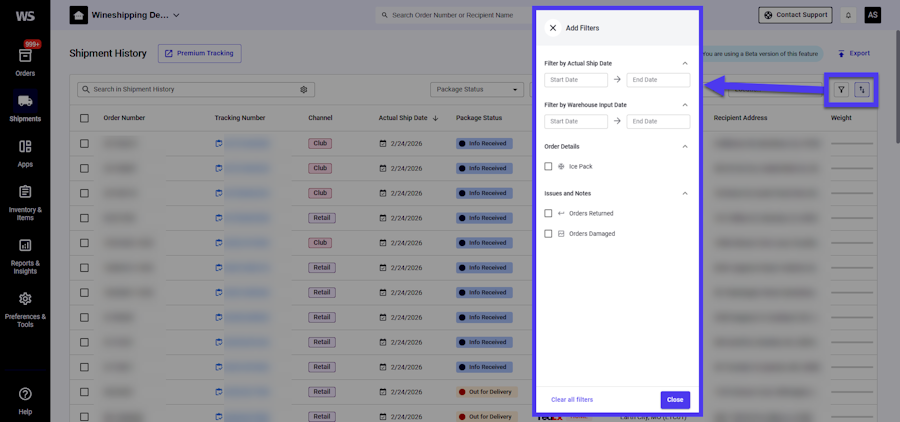This screenshot has height=422, width=900.
Task: Click the Export icon link
Action: tap(854, 53)
